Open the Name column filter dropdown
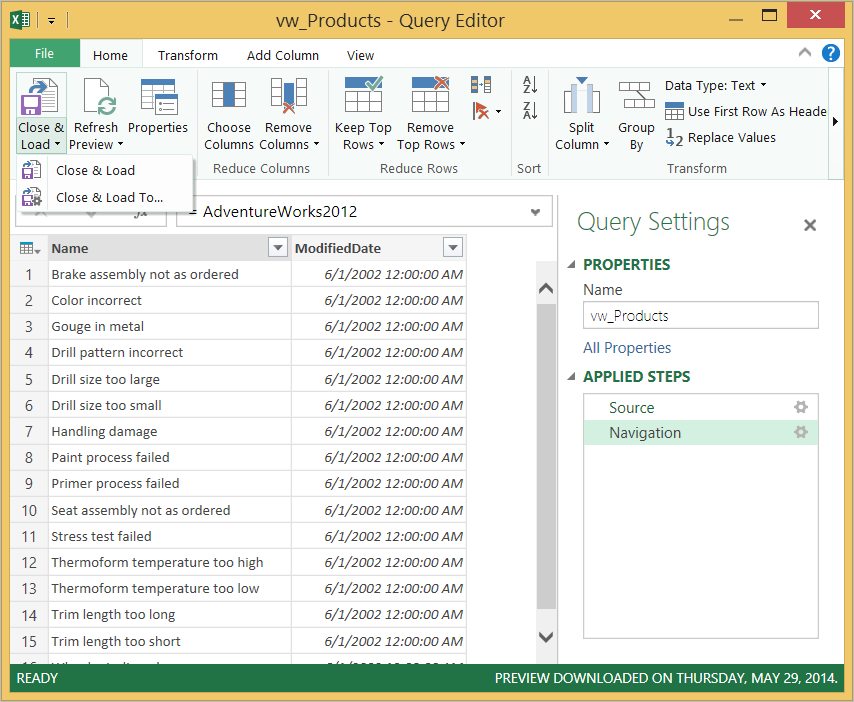Viewport: 854px width, 702px height. click(x=278, y=248)
